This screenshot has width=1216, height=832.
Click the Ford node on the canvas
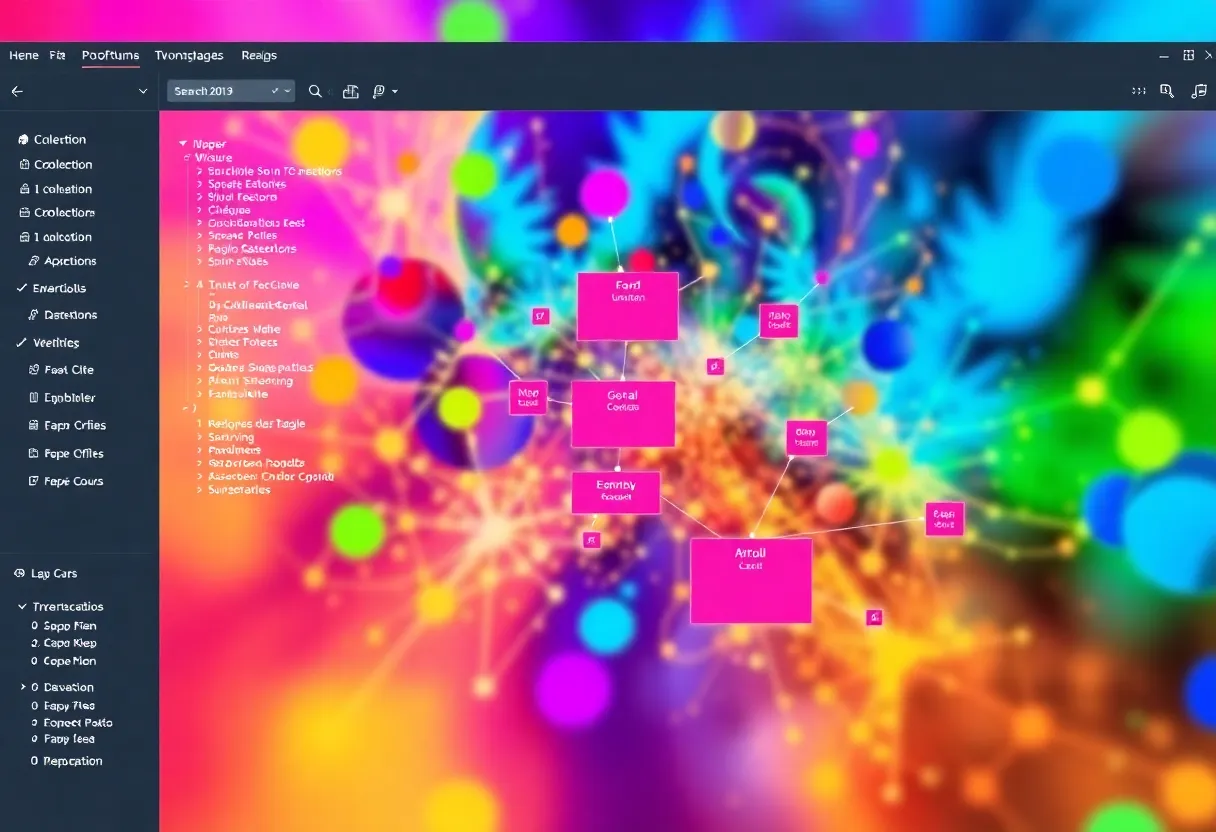tap(627, 305)
